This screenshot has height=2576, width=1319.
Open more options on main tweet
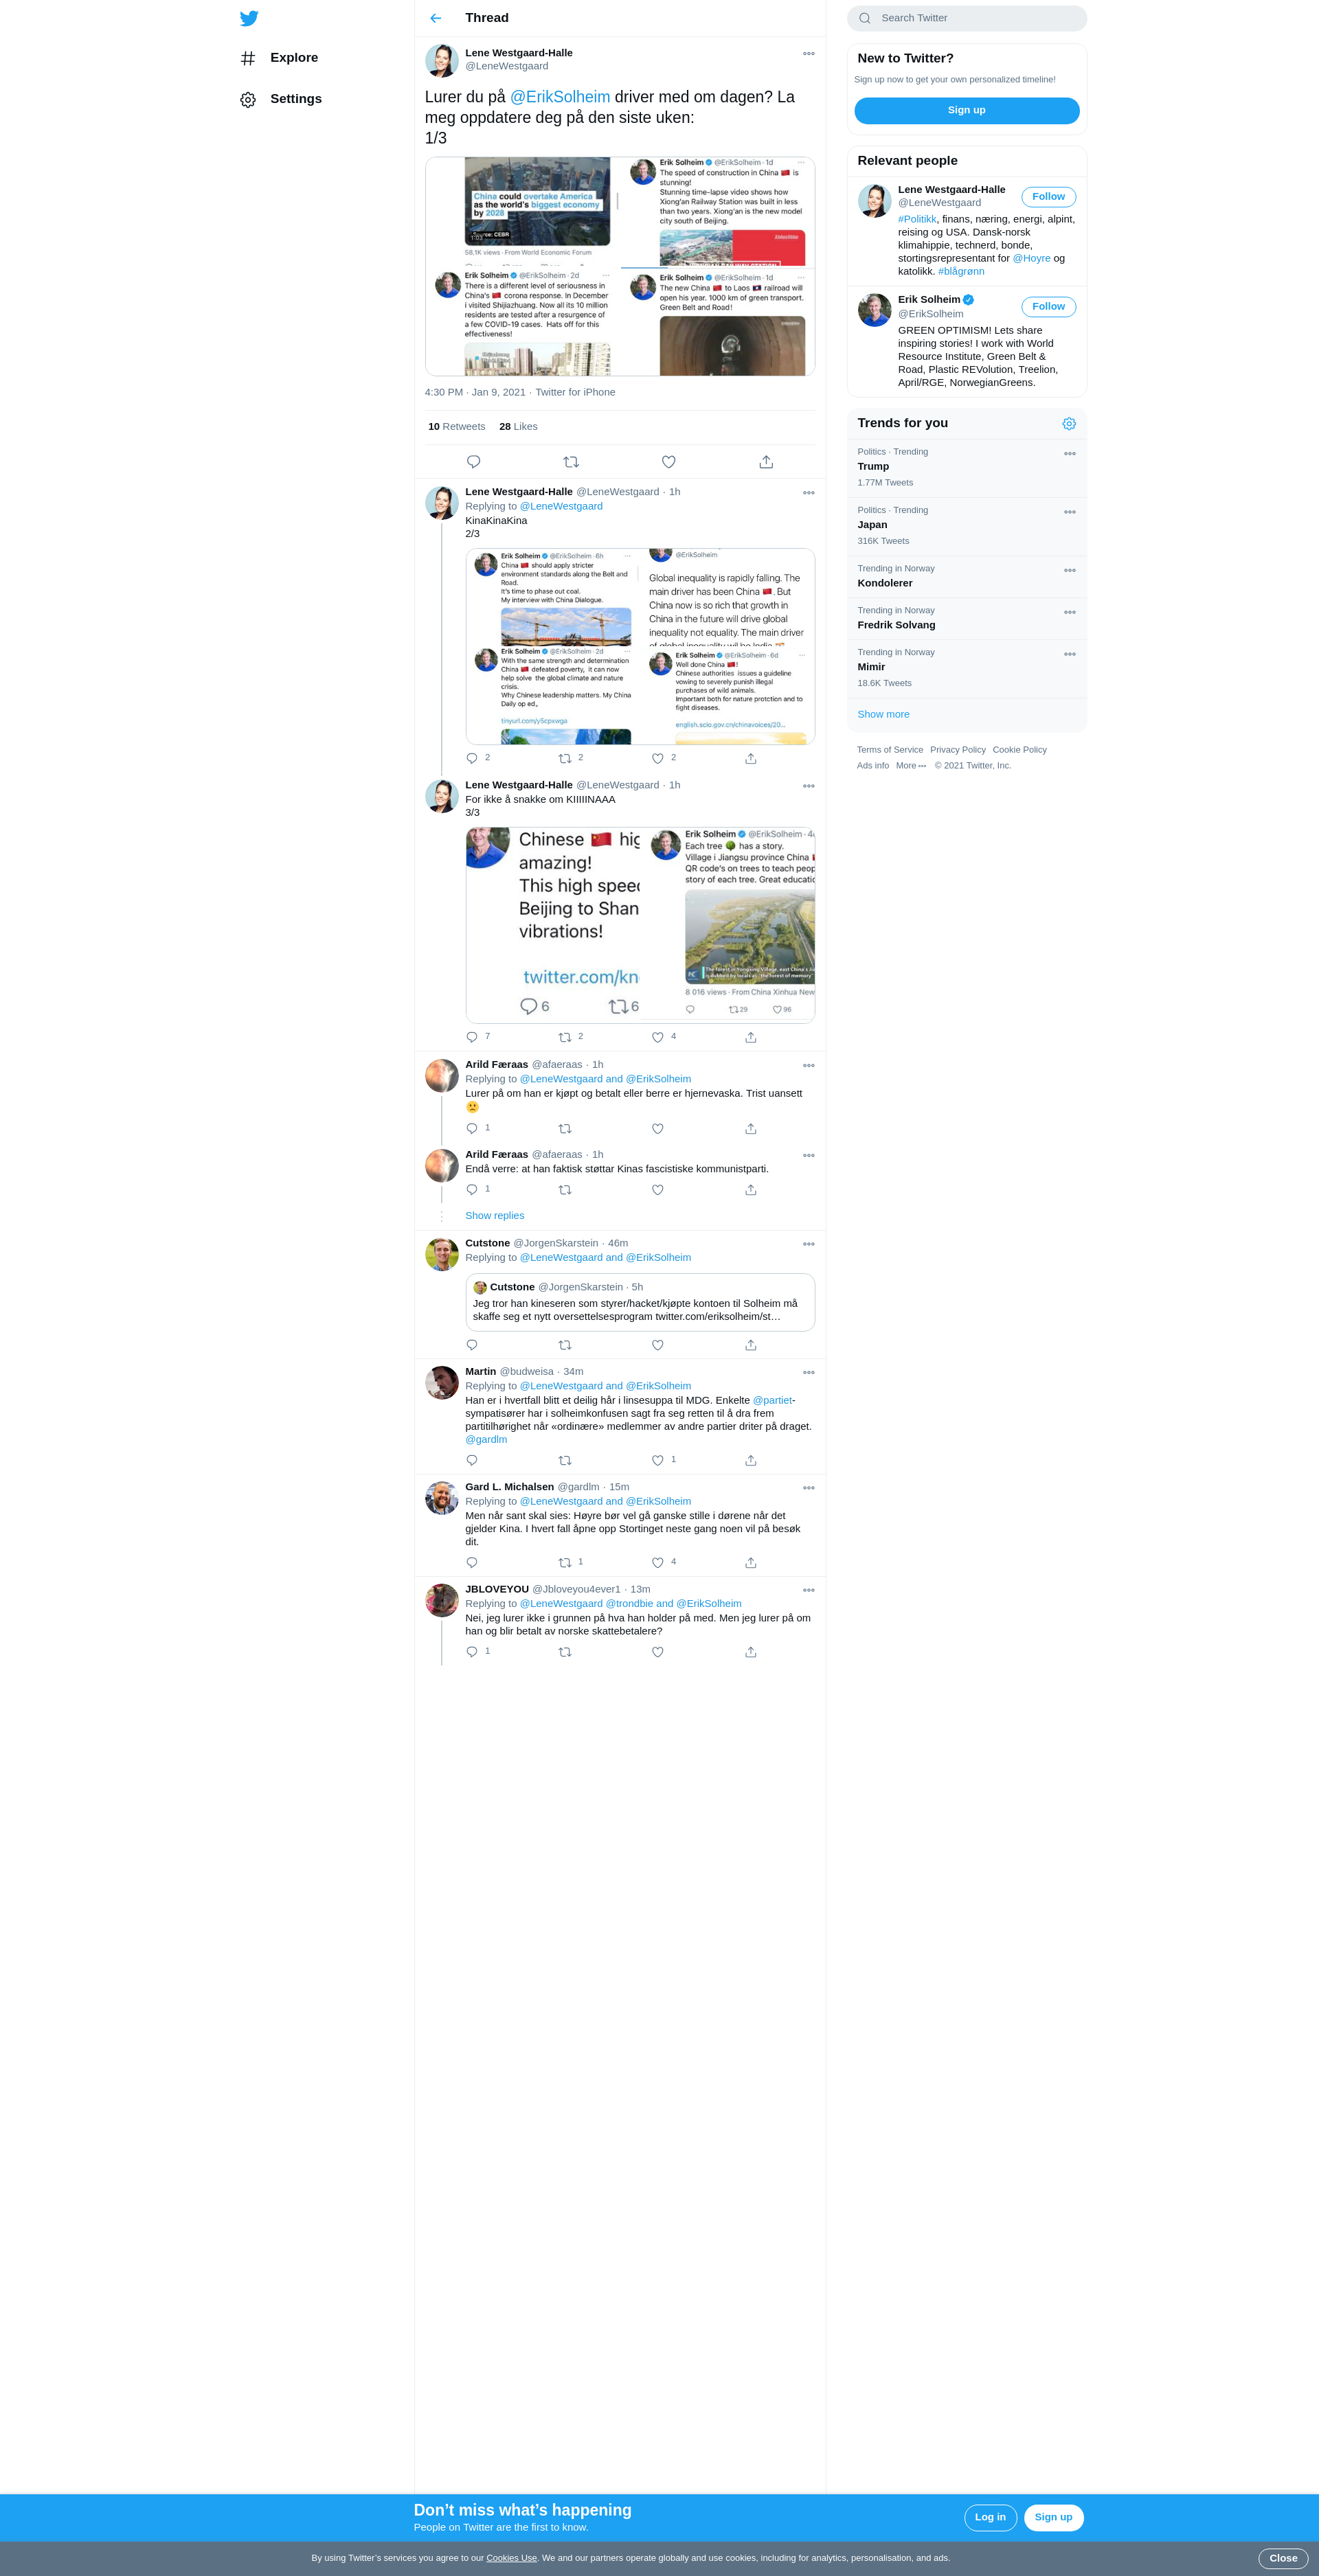(x=809, y=54)
